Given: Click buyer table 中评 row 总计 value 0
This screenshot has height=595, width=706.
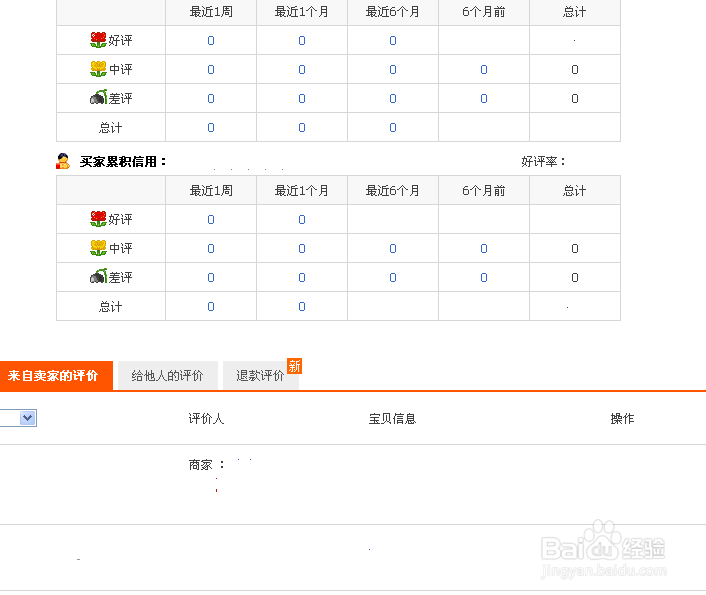Looking at the screenshot, I should (575, 248).
